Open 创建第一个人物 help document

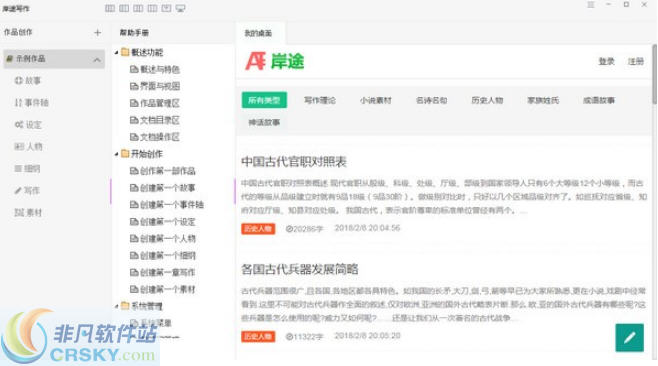(x=163, y=238)
